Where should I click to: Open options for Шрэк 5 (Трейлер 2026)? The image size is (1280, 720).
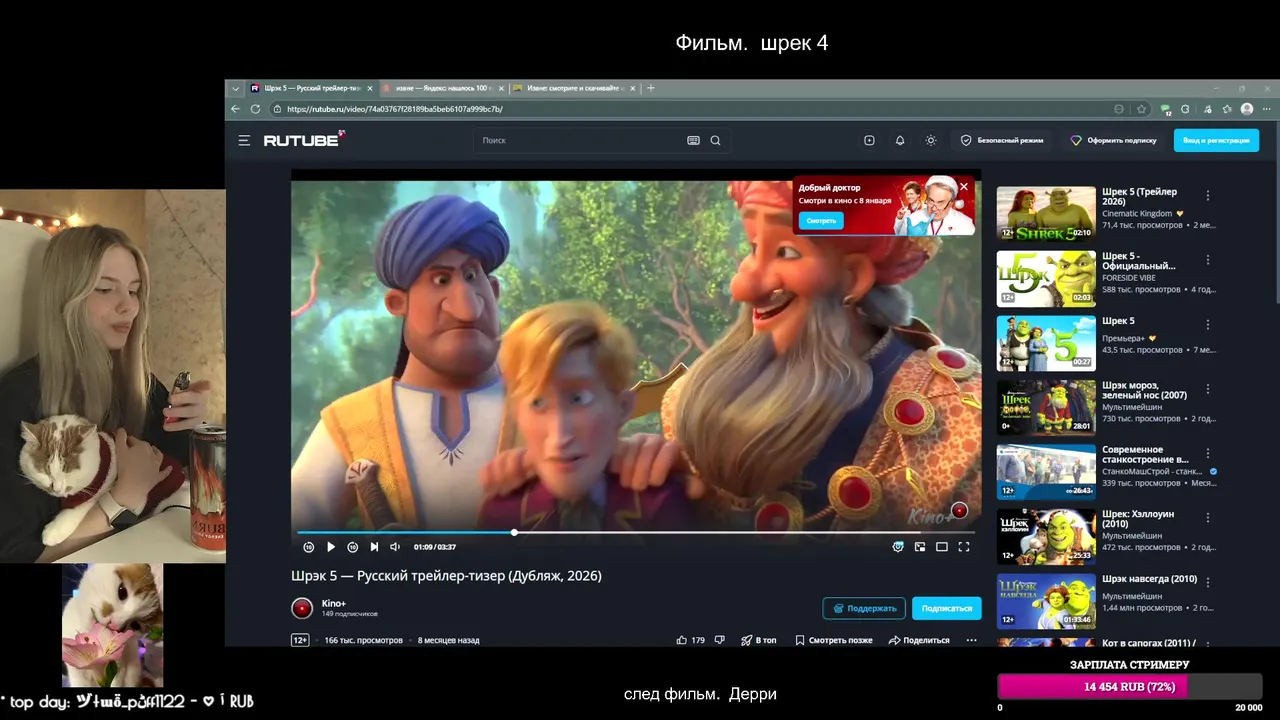[1208, 196]
